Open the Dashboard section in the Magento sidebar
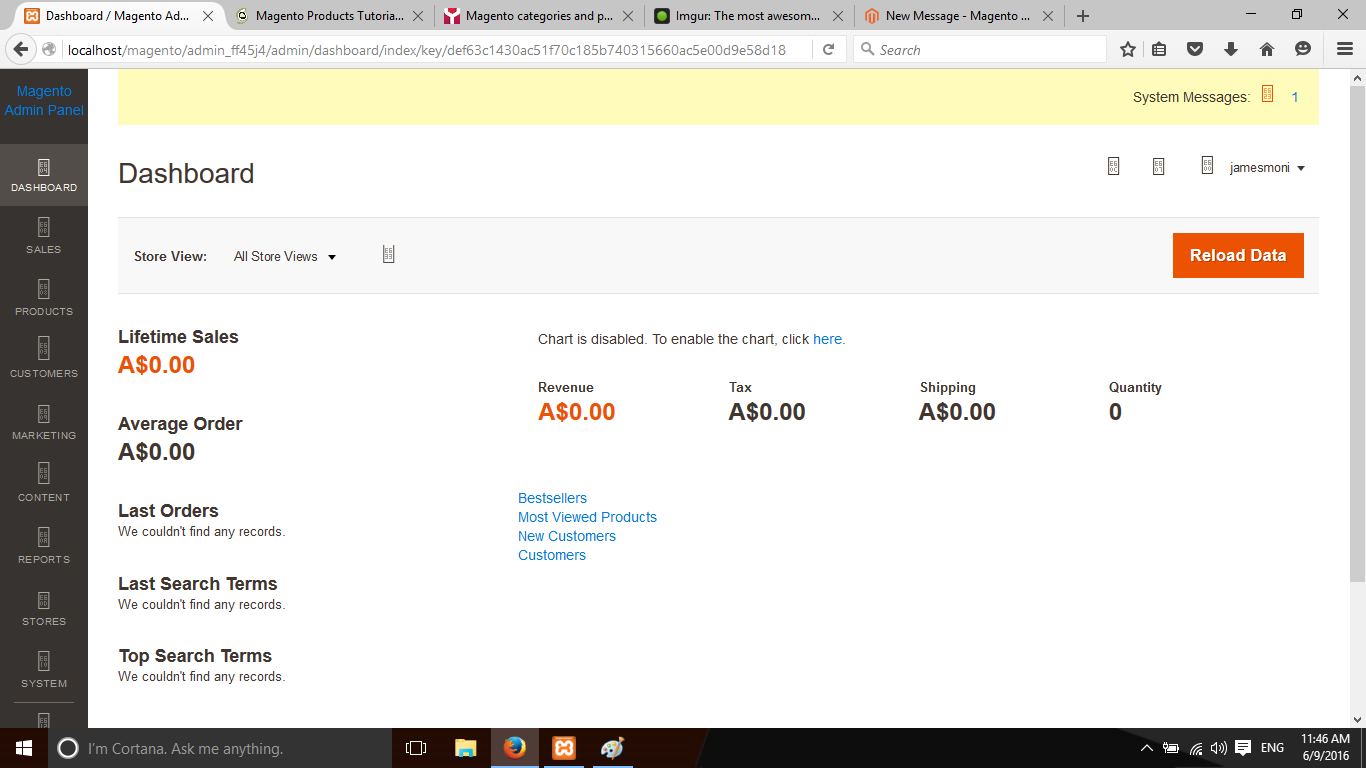 coord(44,175)
